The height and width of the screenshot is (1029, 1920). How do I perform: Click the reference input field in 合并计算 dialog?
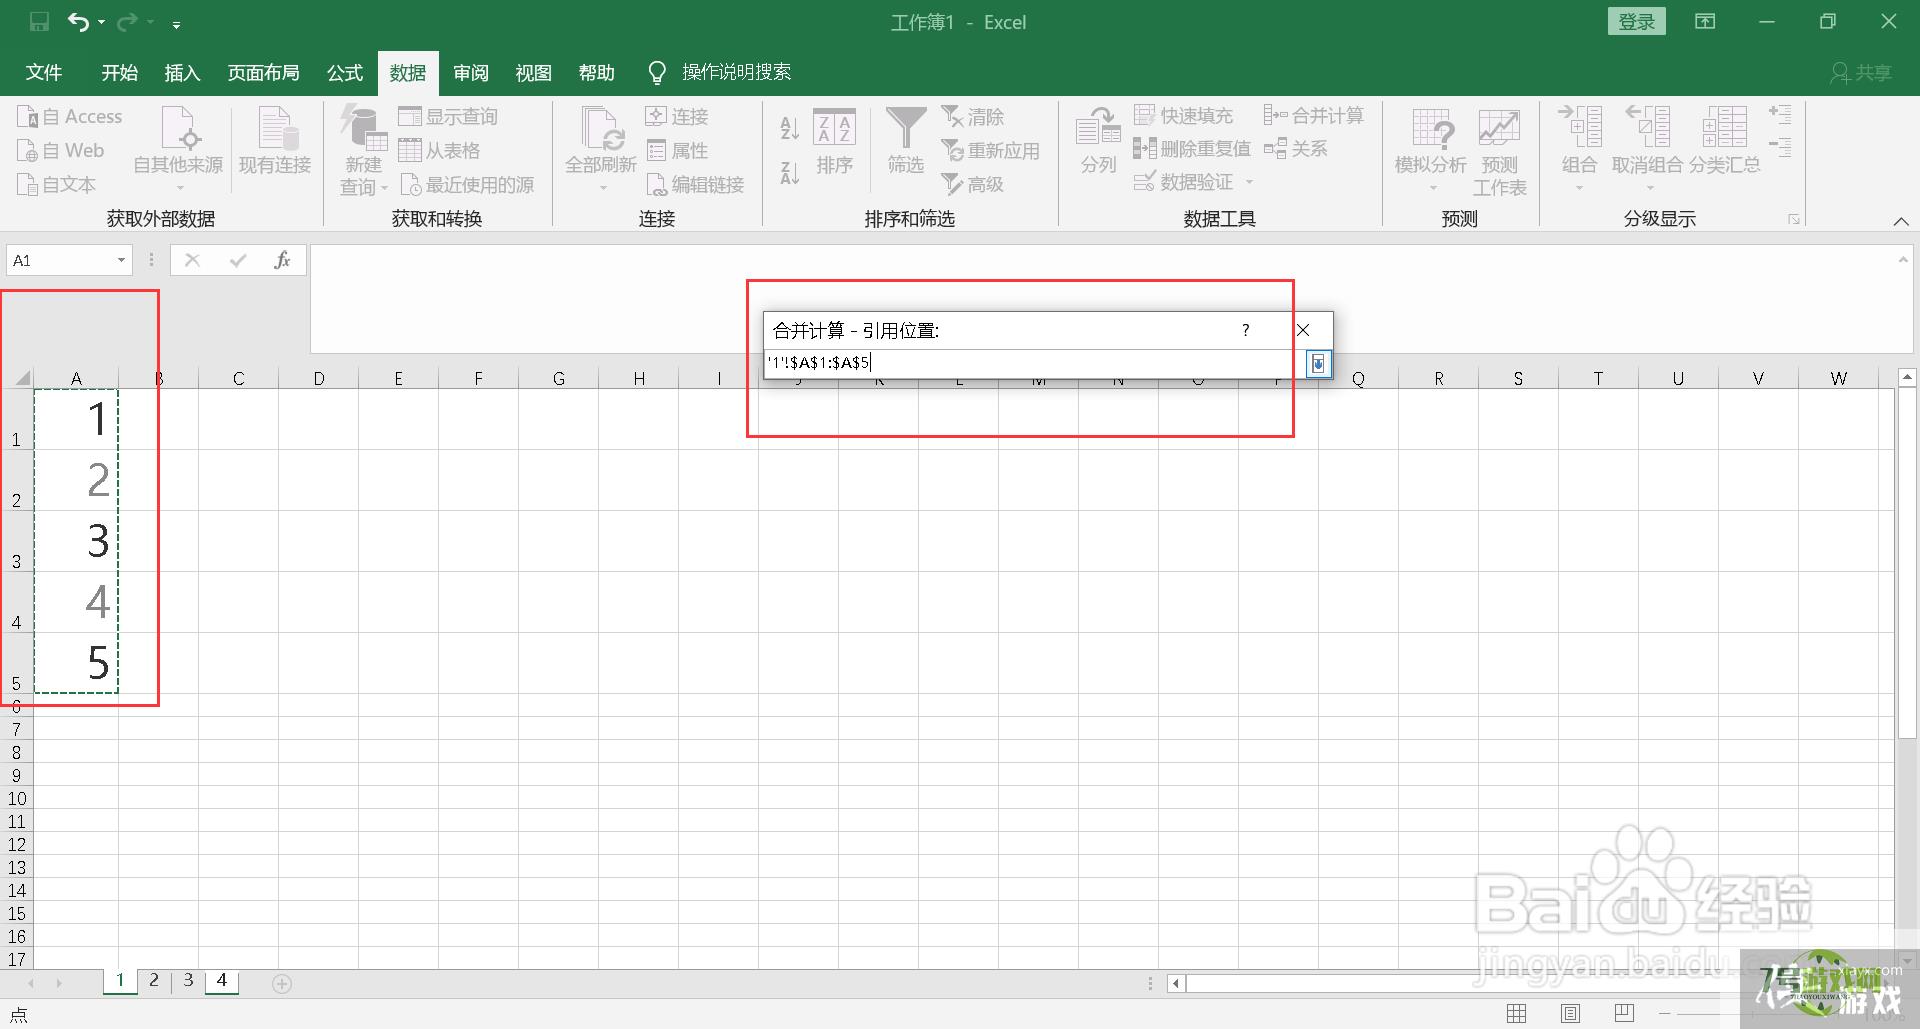(x=1034, y=363)
